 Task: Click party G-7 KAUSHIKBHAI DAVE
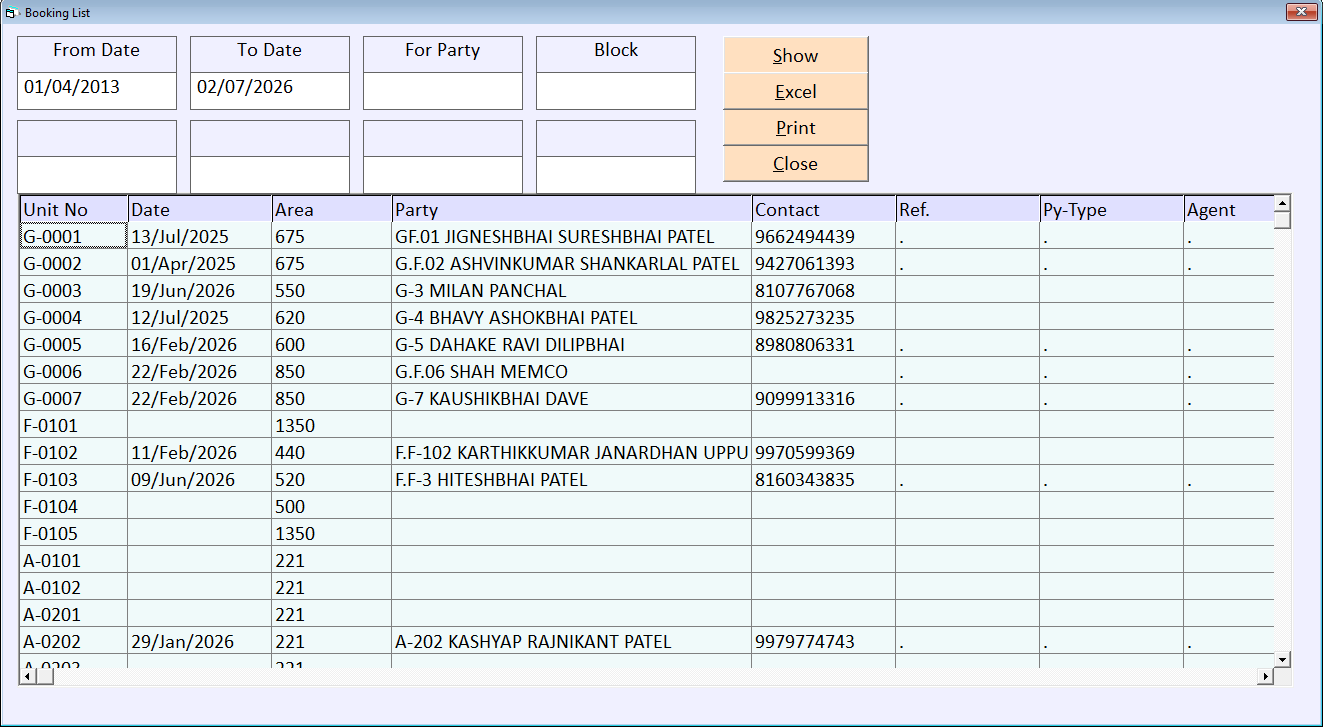pyautogui.click(x=572, y=399)
